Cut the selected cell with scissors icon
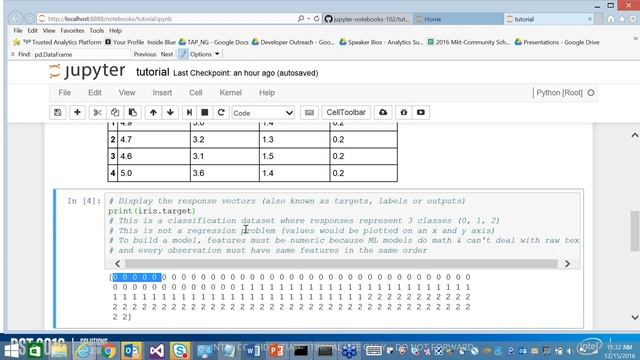 (x=97, y=112)
